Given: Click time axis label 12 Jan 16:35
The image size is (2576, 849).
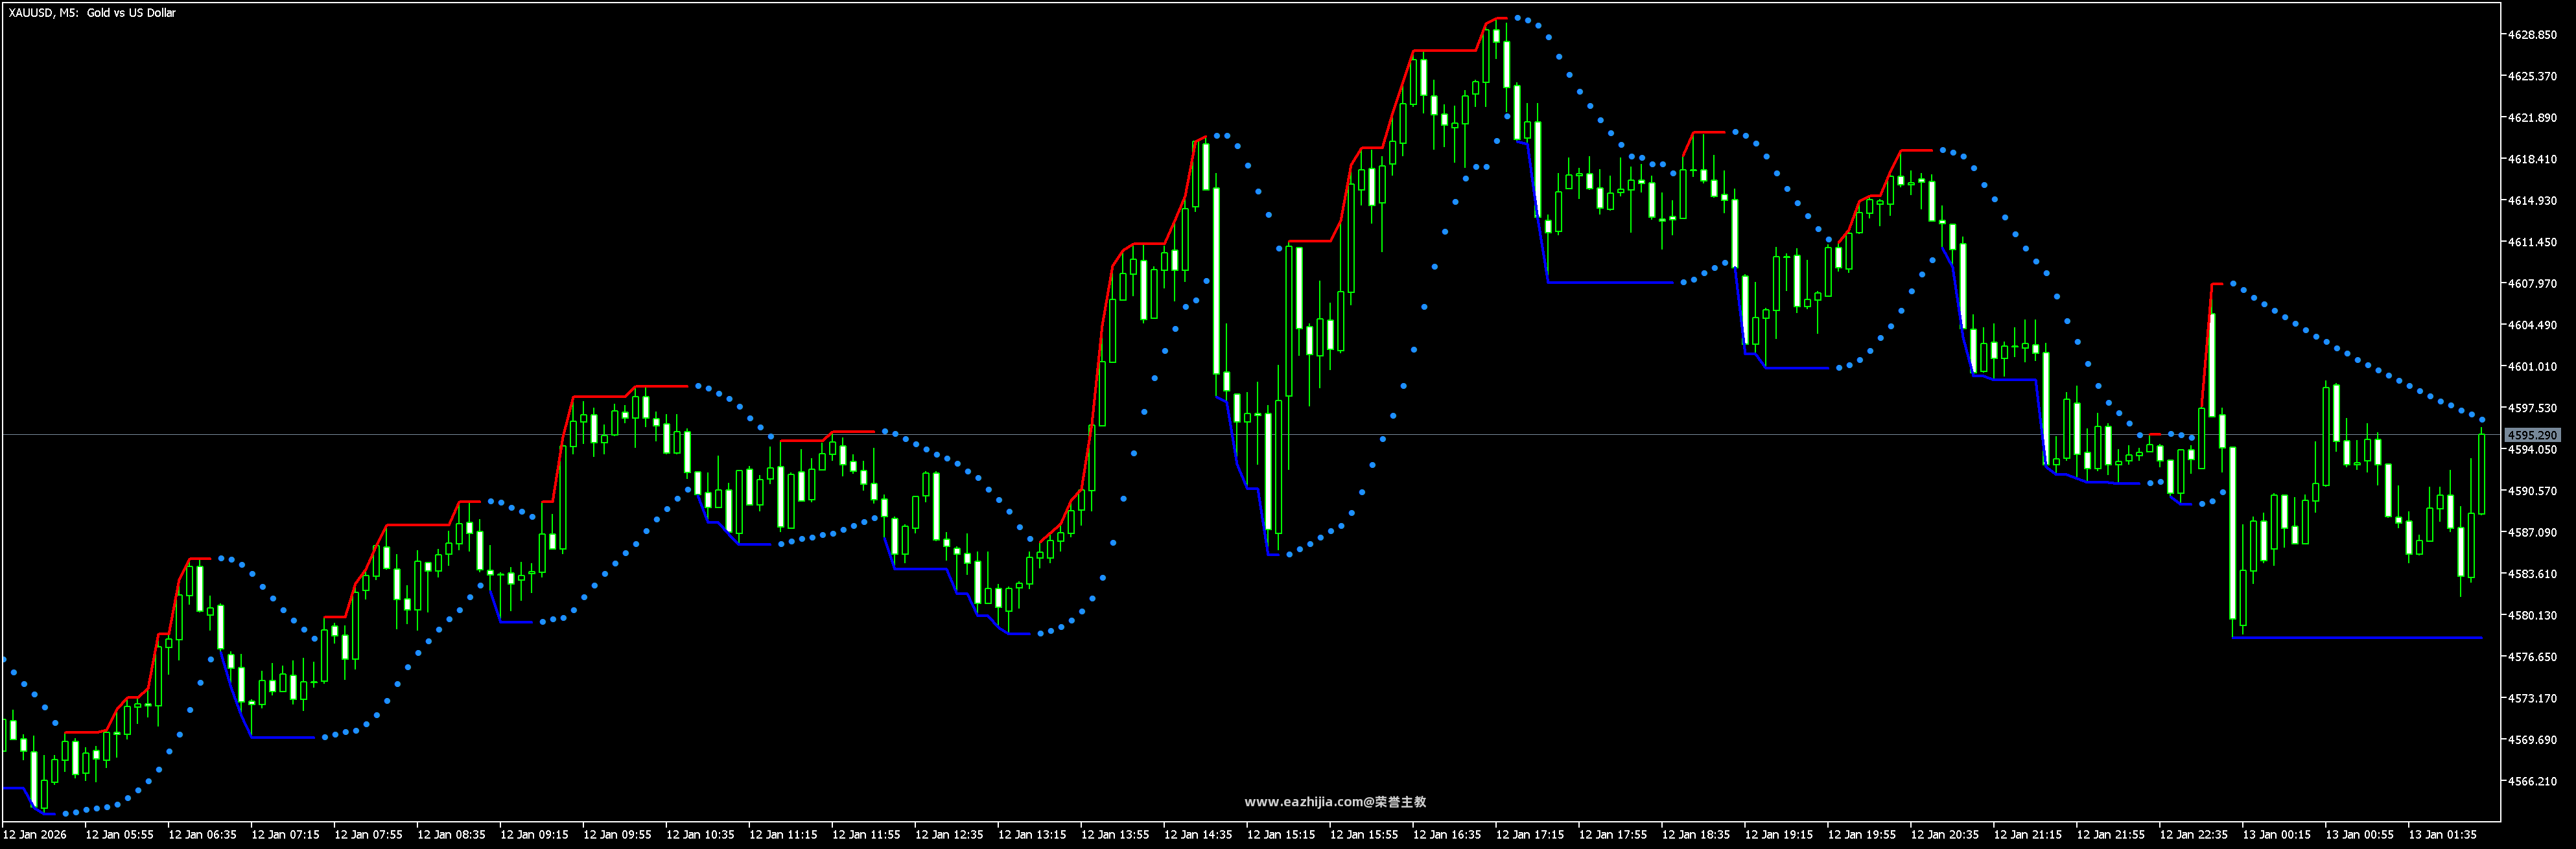Looking at the screenshot, I should click(1448, 835).
